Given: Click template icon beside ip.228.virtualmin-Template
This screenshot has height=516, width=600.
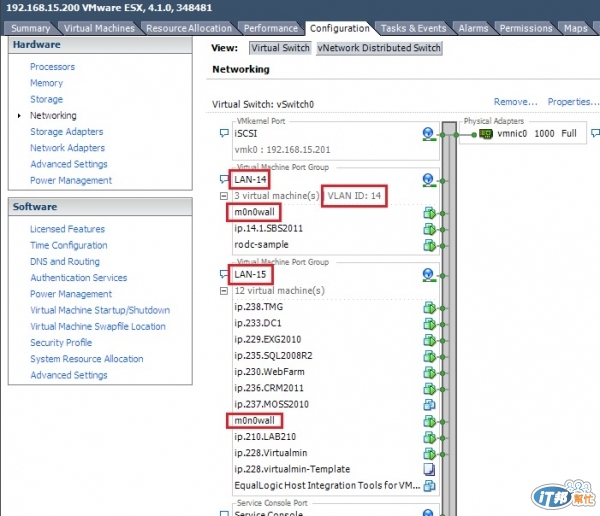Looking at the screenshot, I should 429,470.
